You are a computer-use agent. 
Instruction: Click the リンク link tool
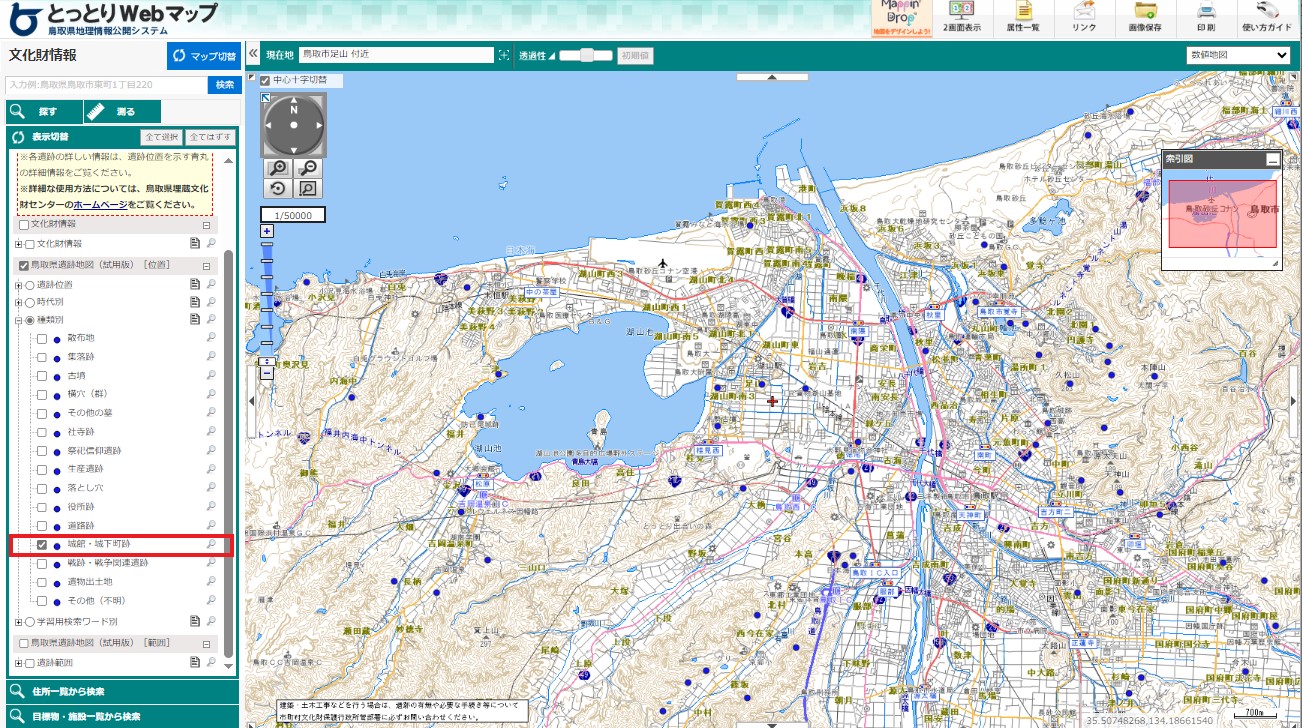pyautogui.click(x=1084, y=19)
